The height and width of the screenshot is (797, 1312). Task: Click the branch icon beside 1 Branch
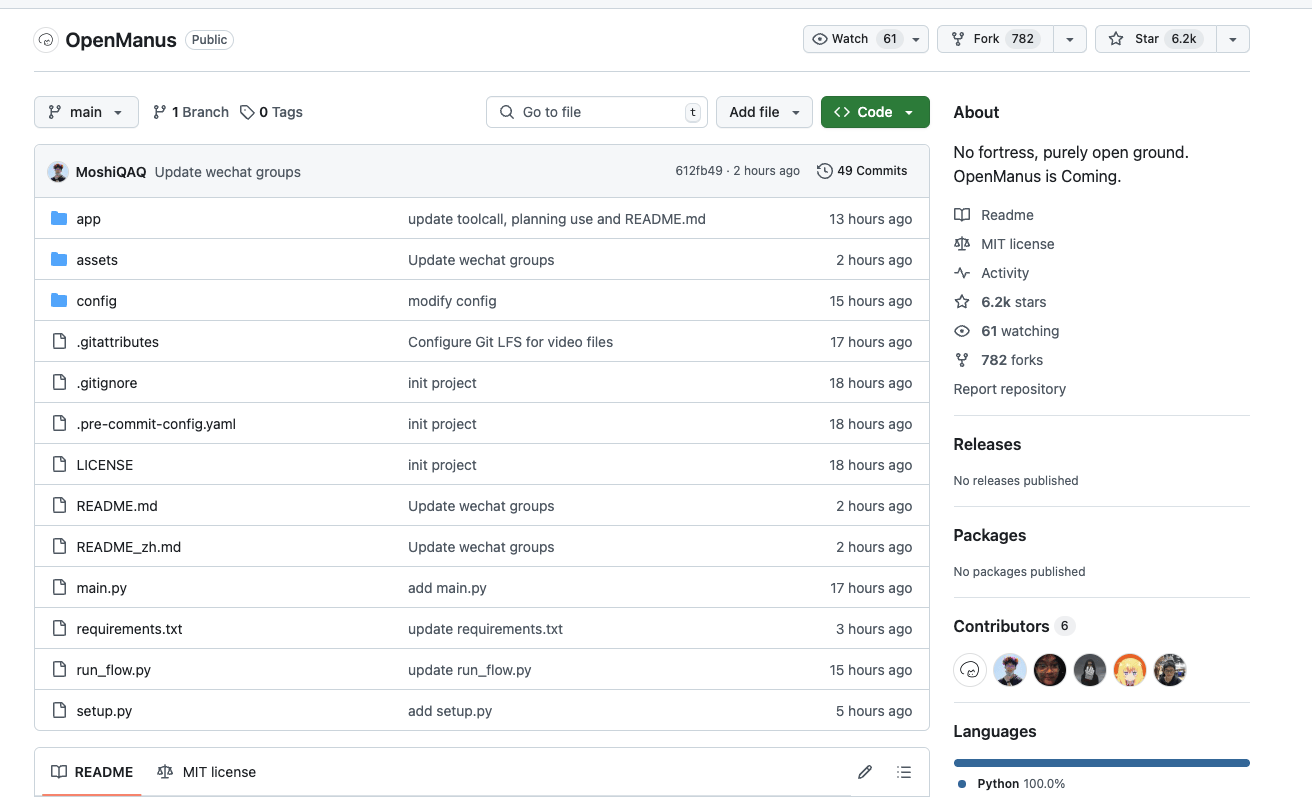tap(160, 112)
